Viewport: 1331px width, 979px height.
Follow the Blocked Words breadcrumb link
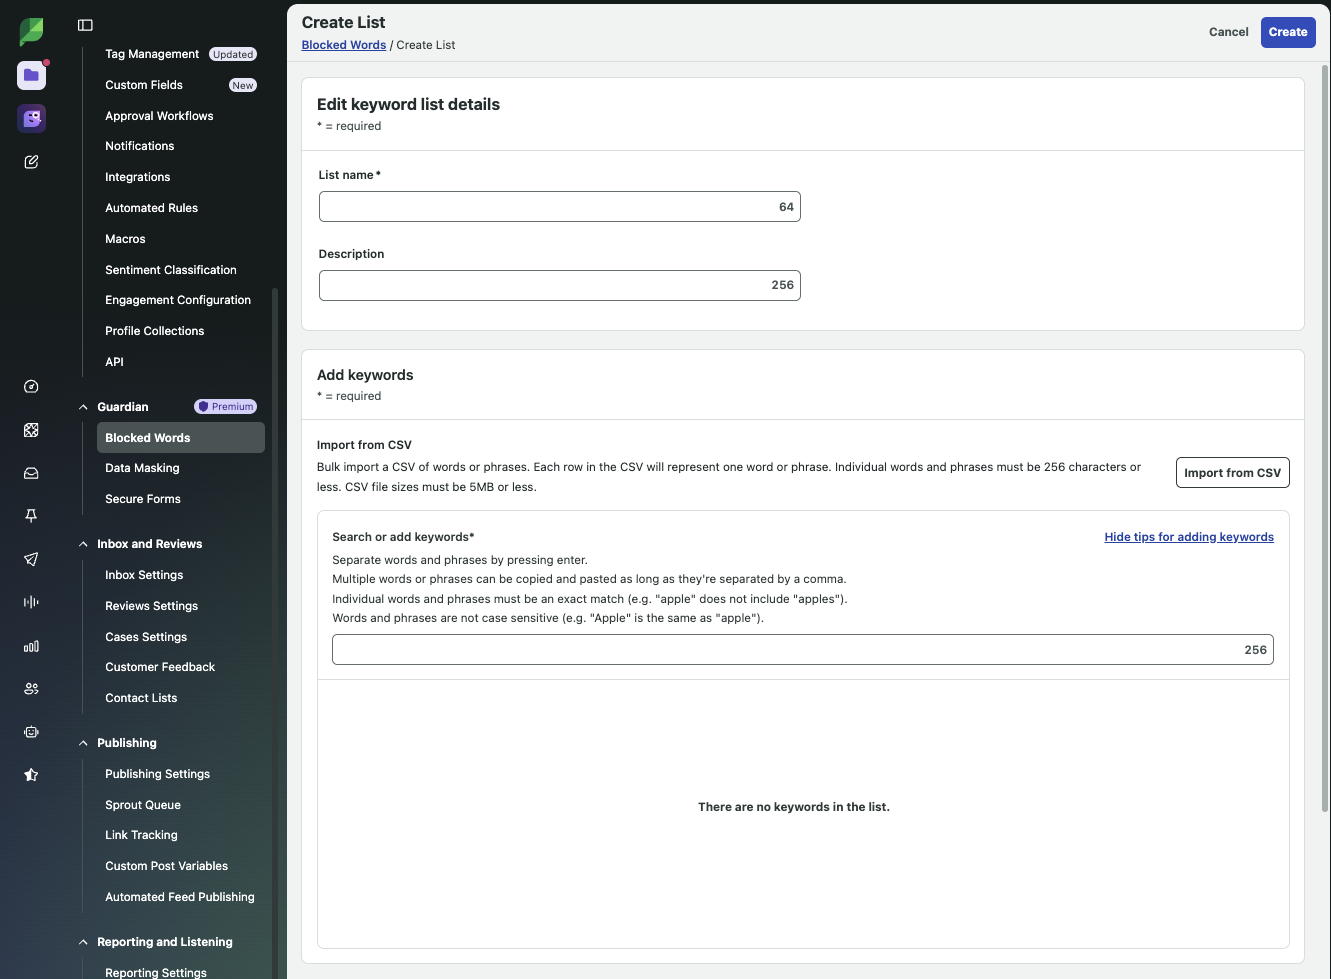(x=344, y=45)
